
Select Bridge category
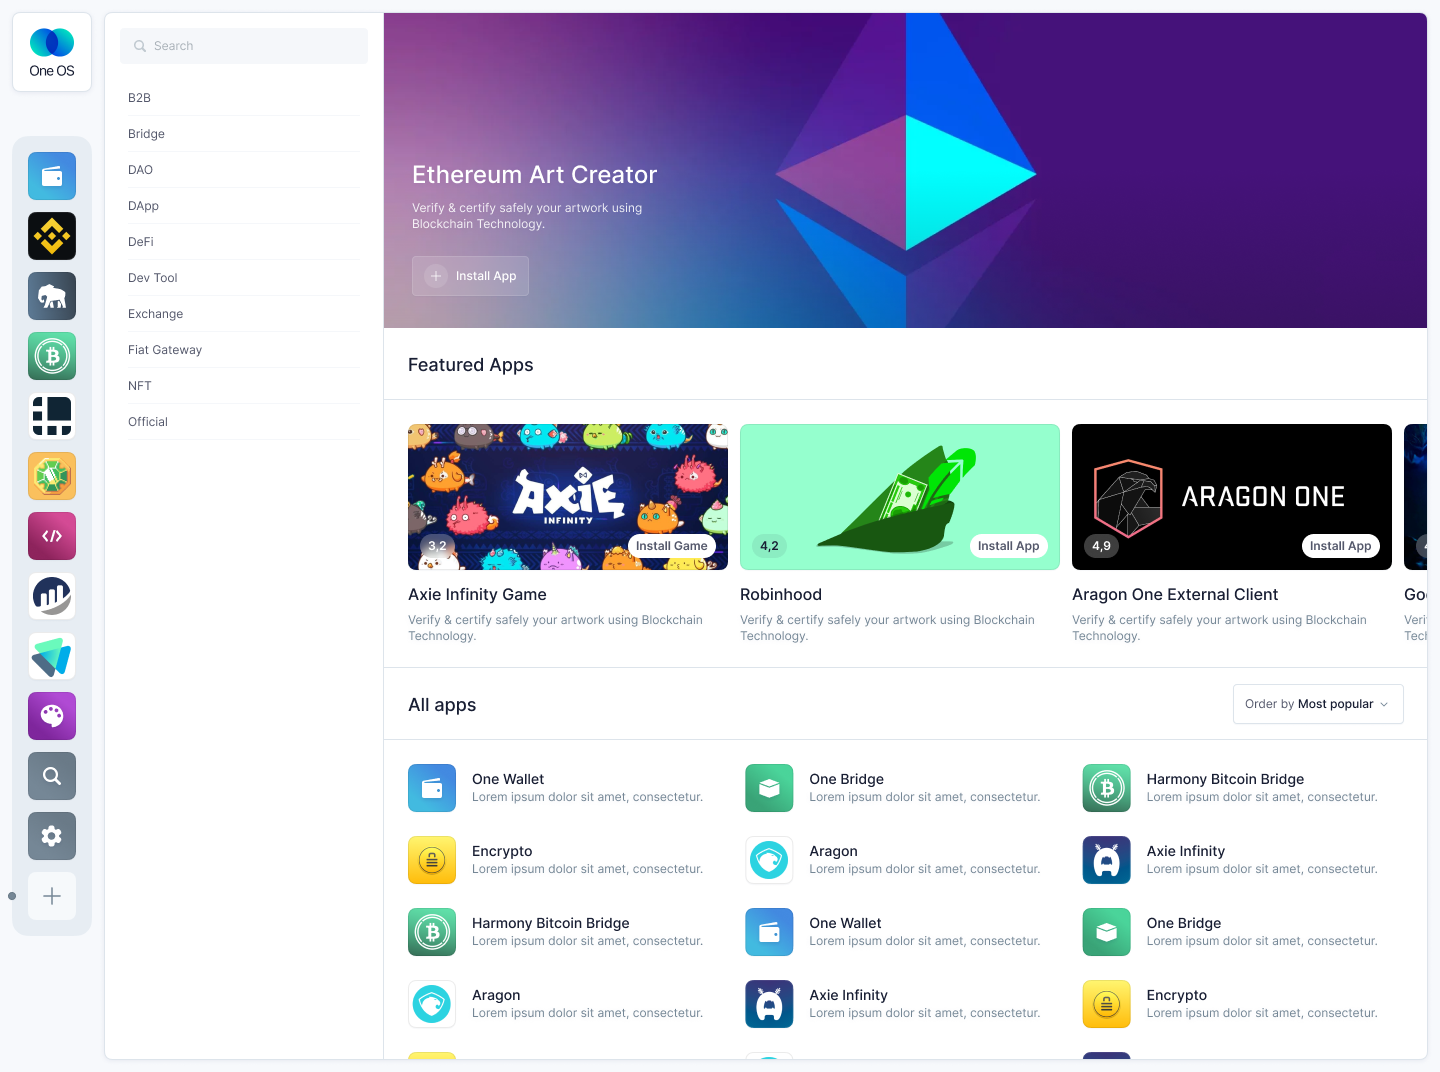point(244,134)
